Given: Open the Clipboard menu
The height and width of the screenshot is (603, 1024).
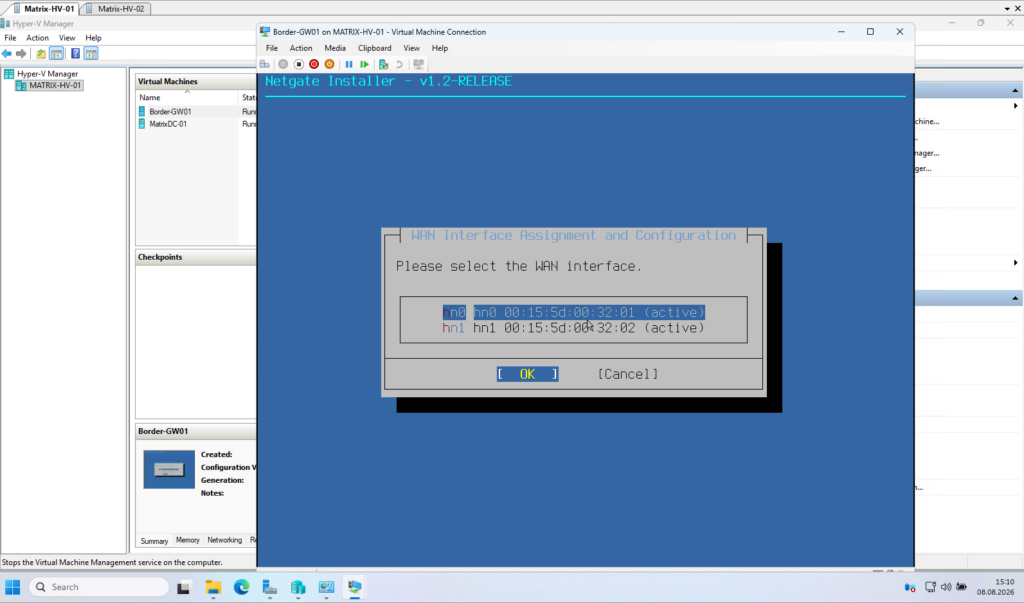Looking at the screenshot, I should click(x=374, y=48).
